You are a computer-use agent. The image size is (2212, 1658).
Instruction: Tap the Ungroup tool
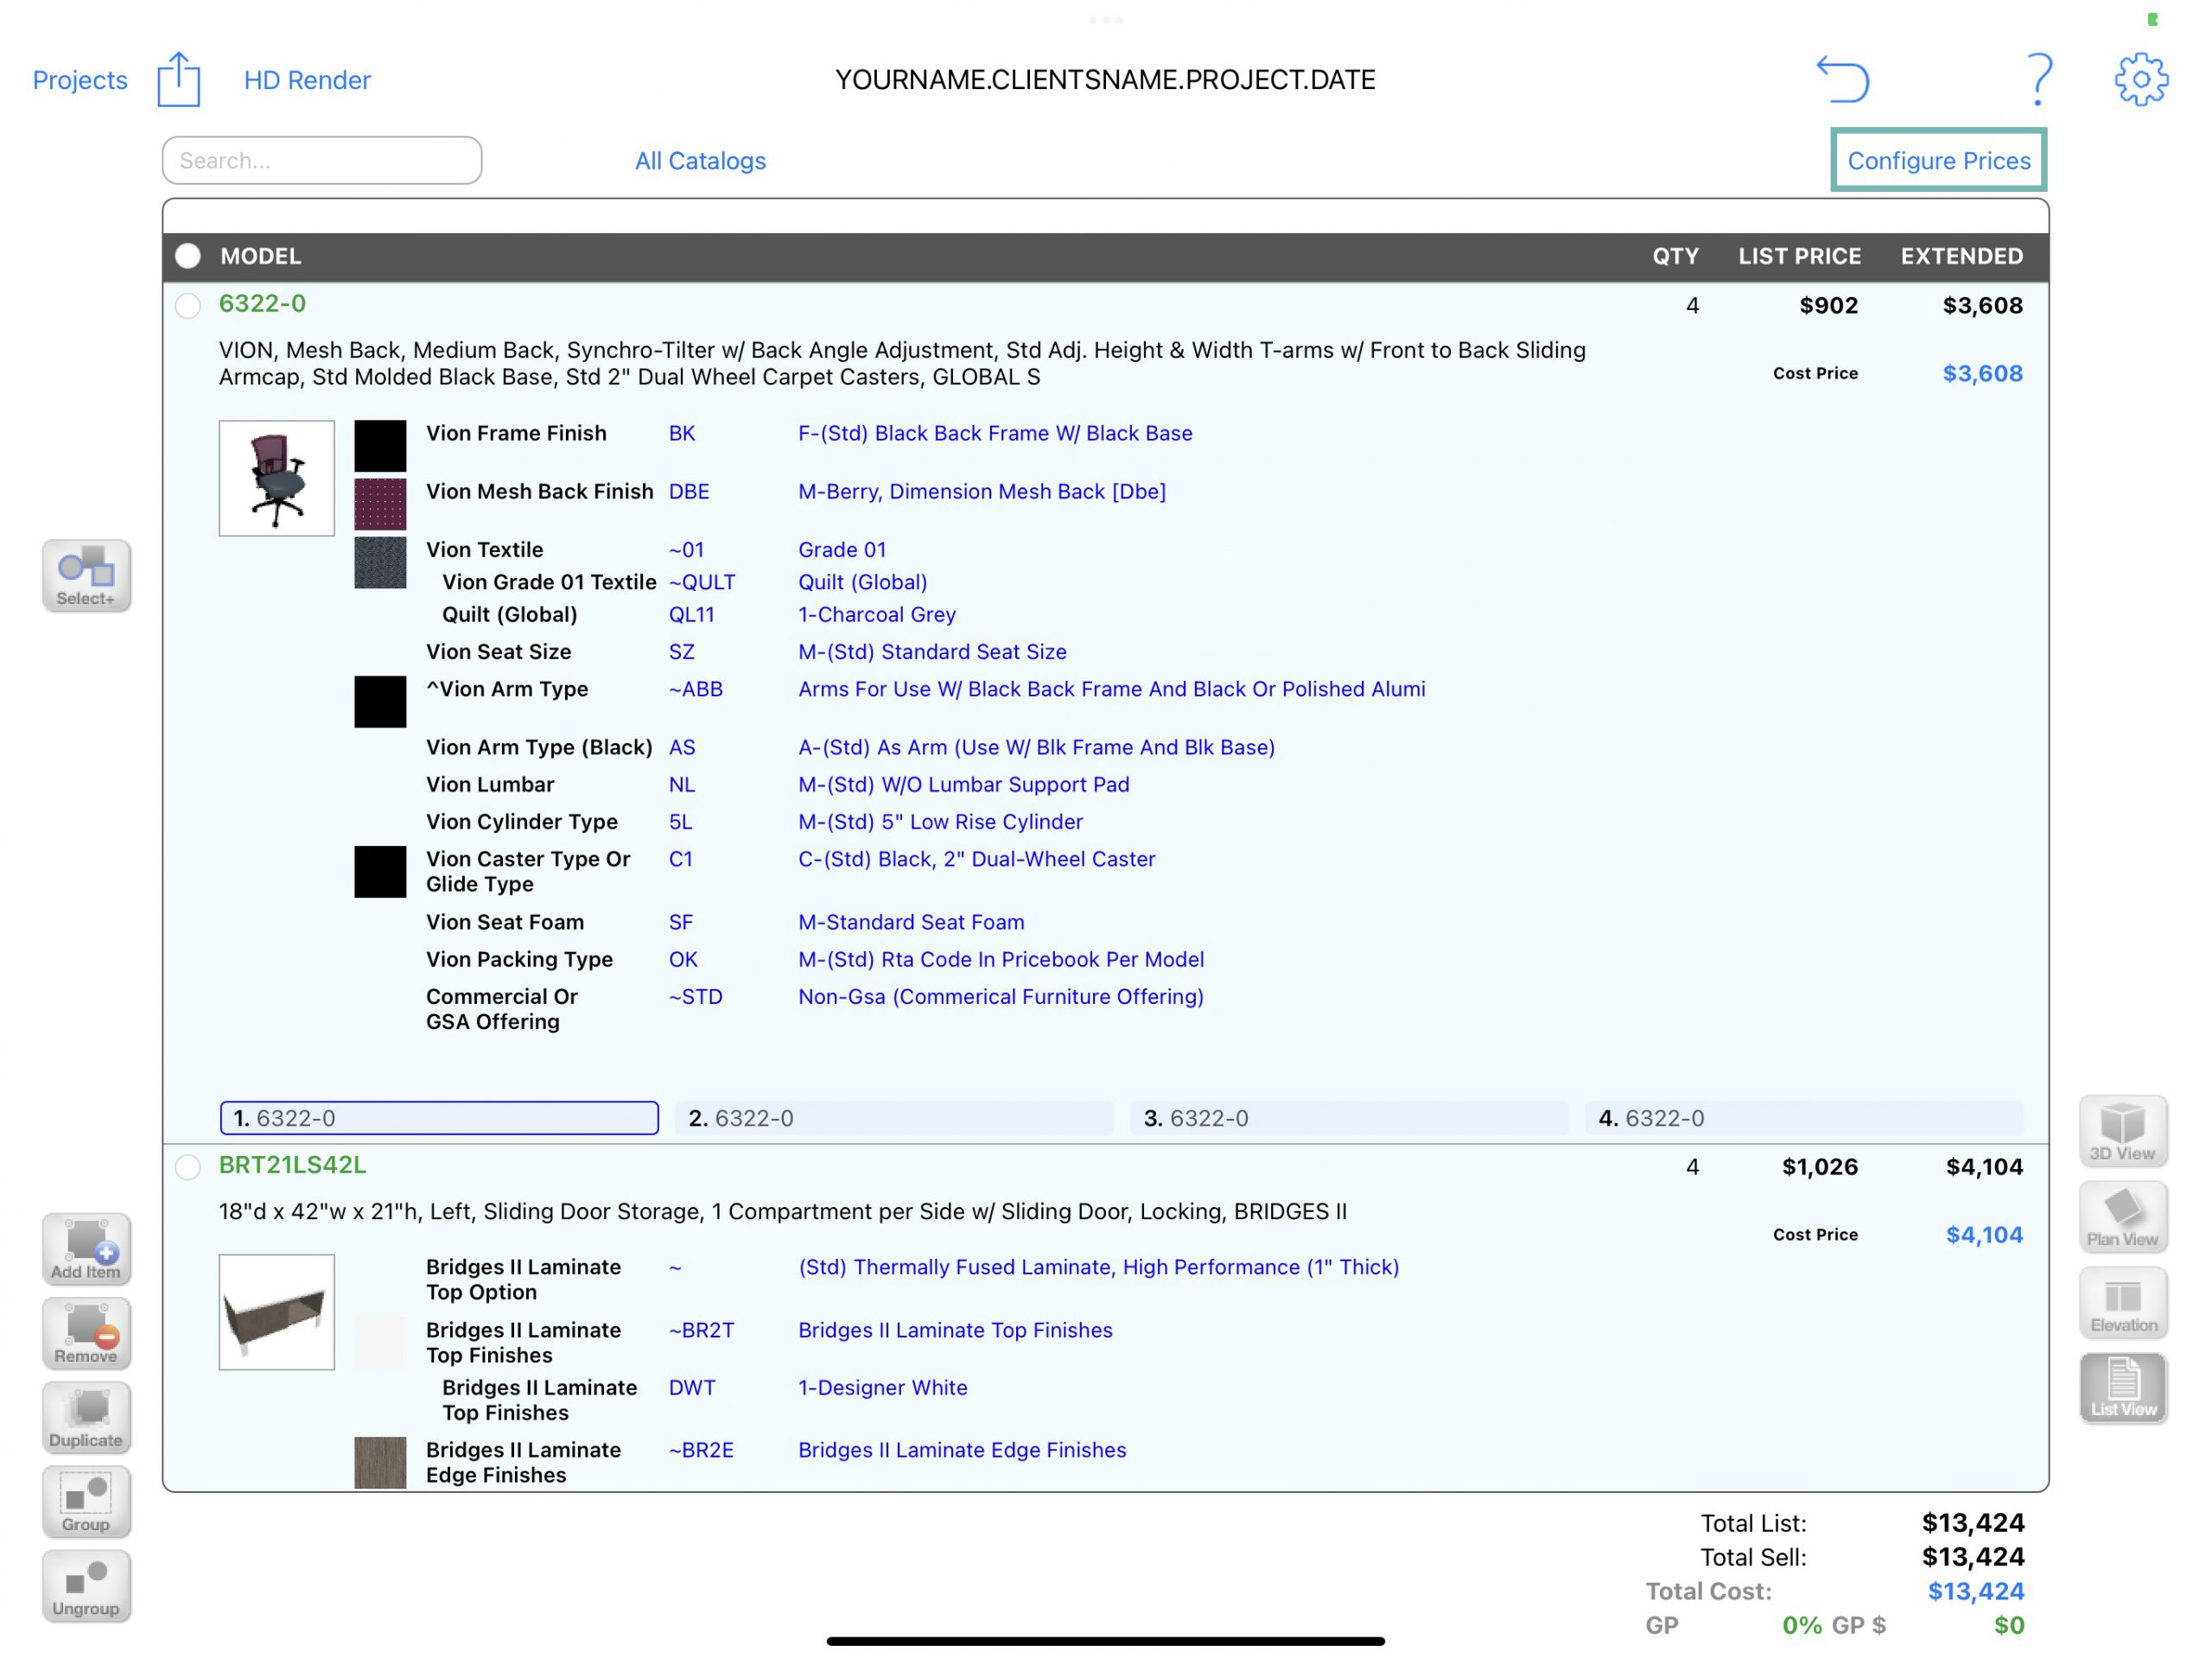pos(87,1585)
